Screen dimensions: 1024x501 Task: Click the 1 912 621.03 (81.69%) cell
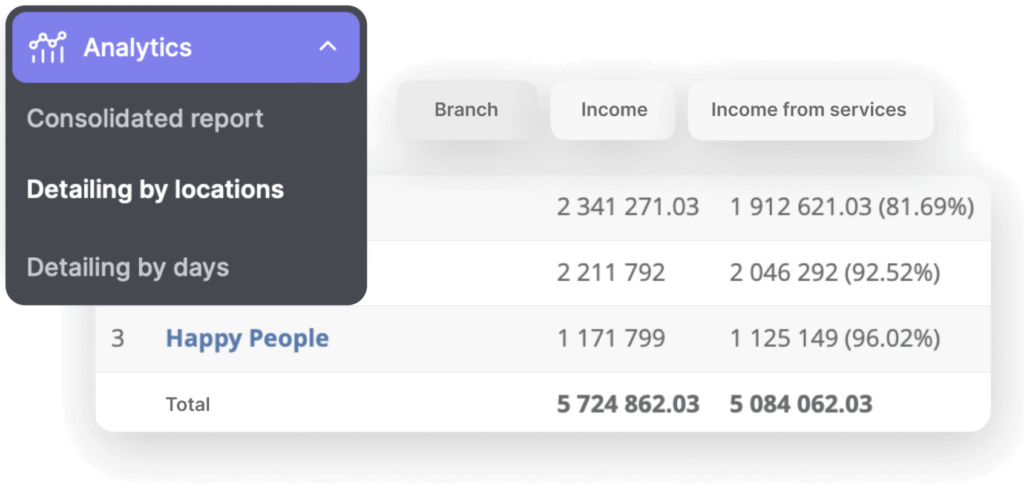[x=852, y=207]
